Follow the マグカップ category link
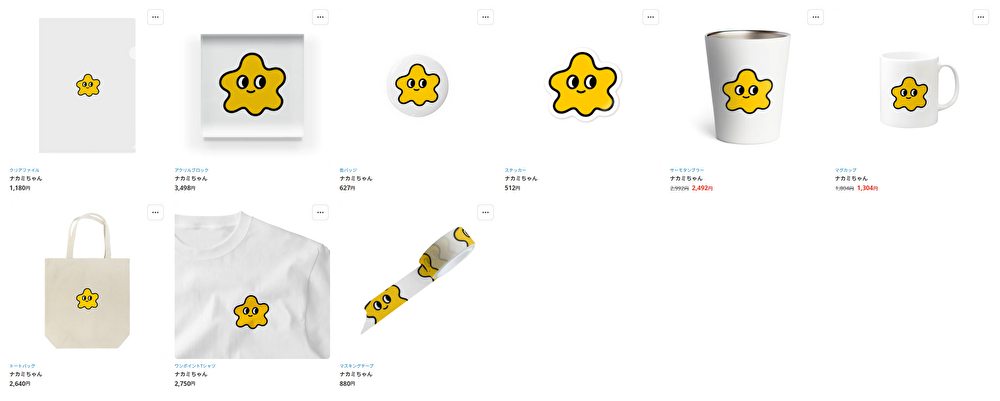This screenshot has height=401, width=1000. (x=846, y=170)
